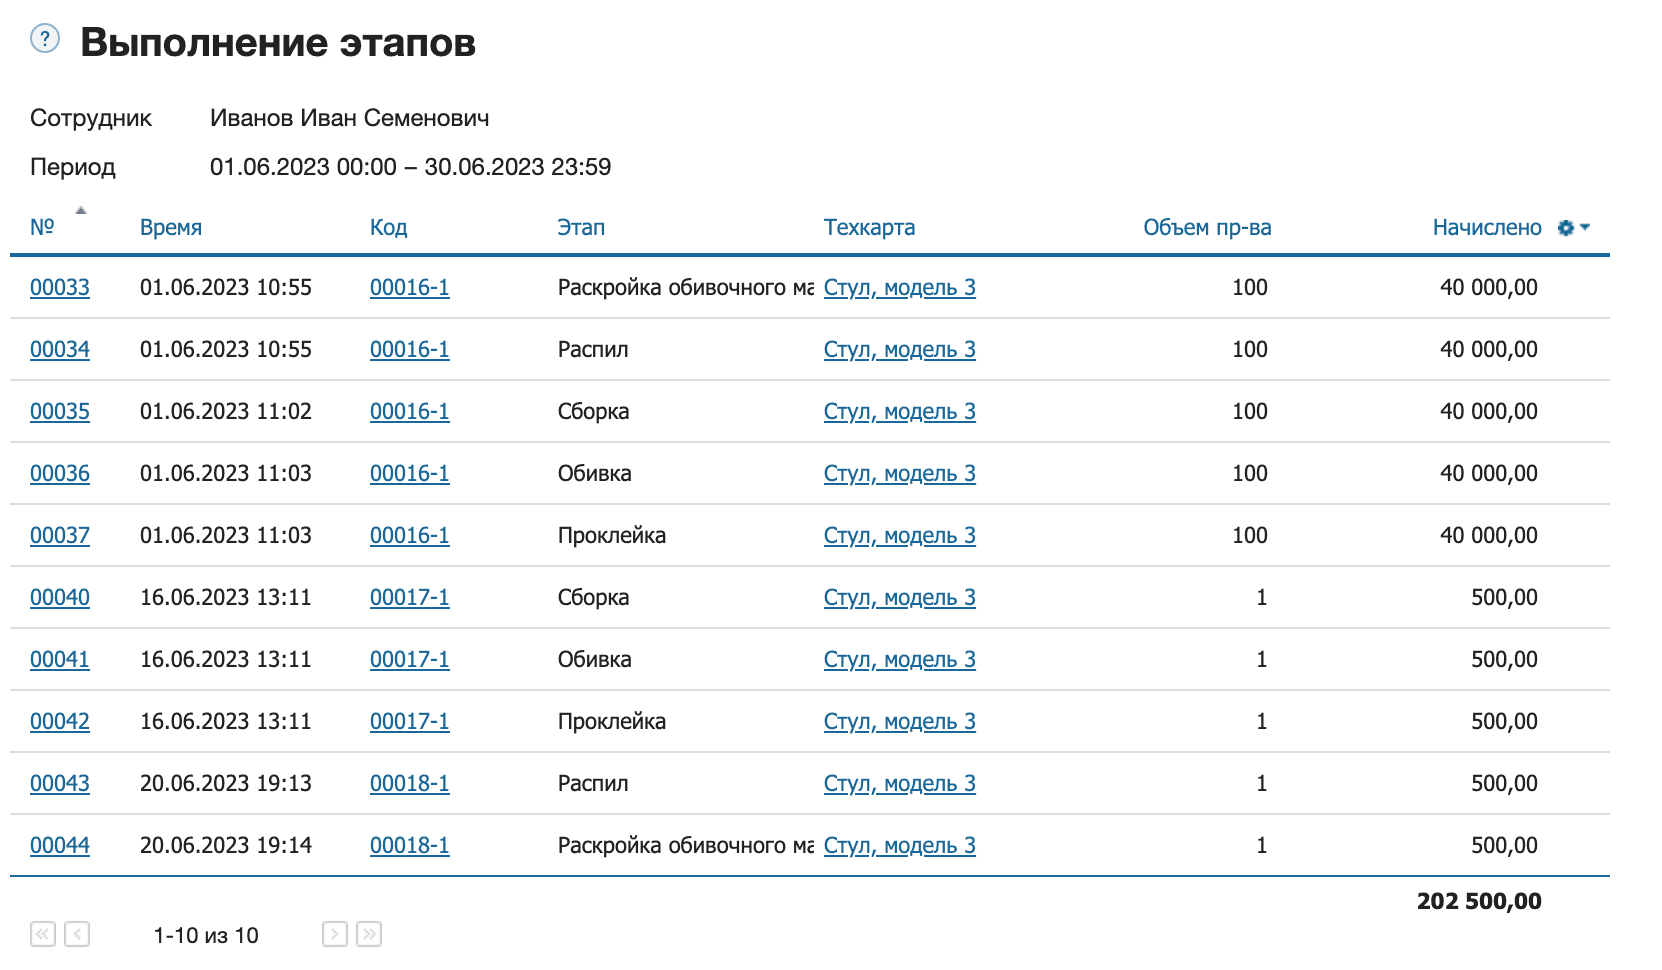Viewport: 1662px width, 970px height.
Task: Sort table by № column
Action: pyautogui.click(x=42, y=227)
